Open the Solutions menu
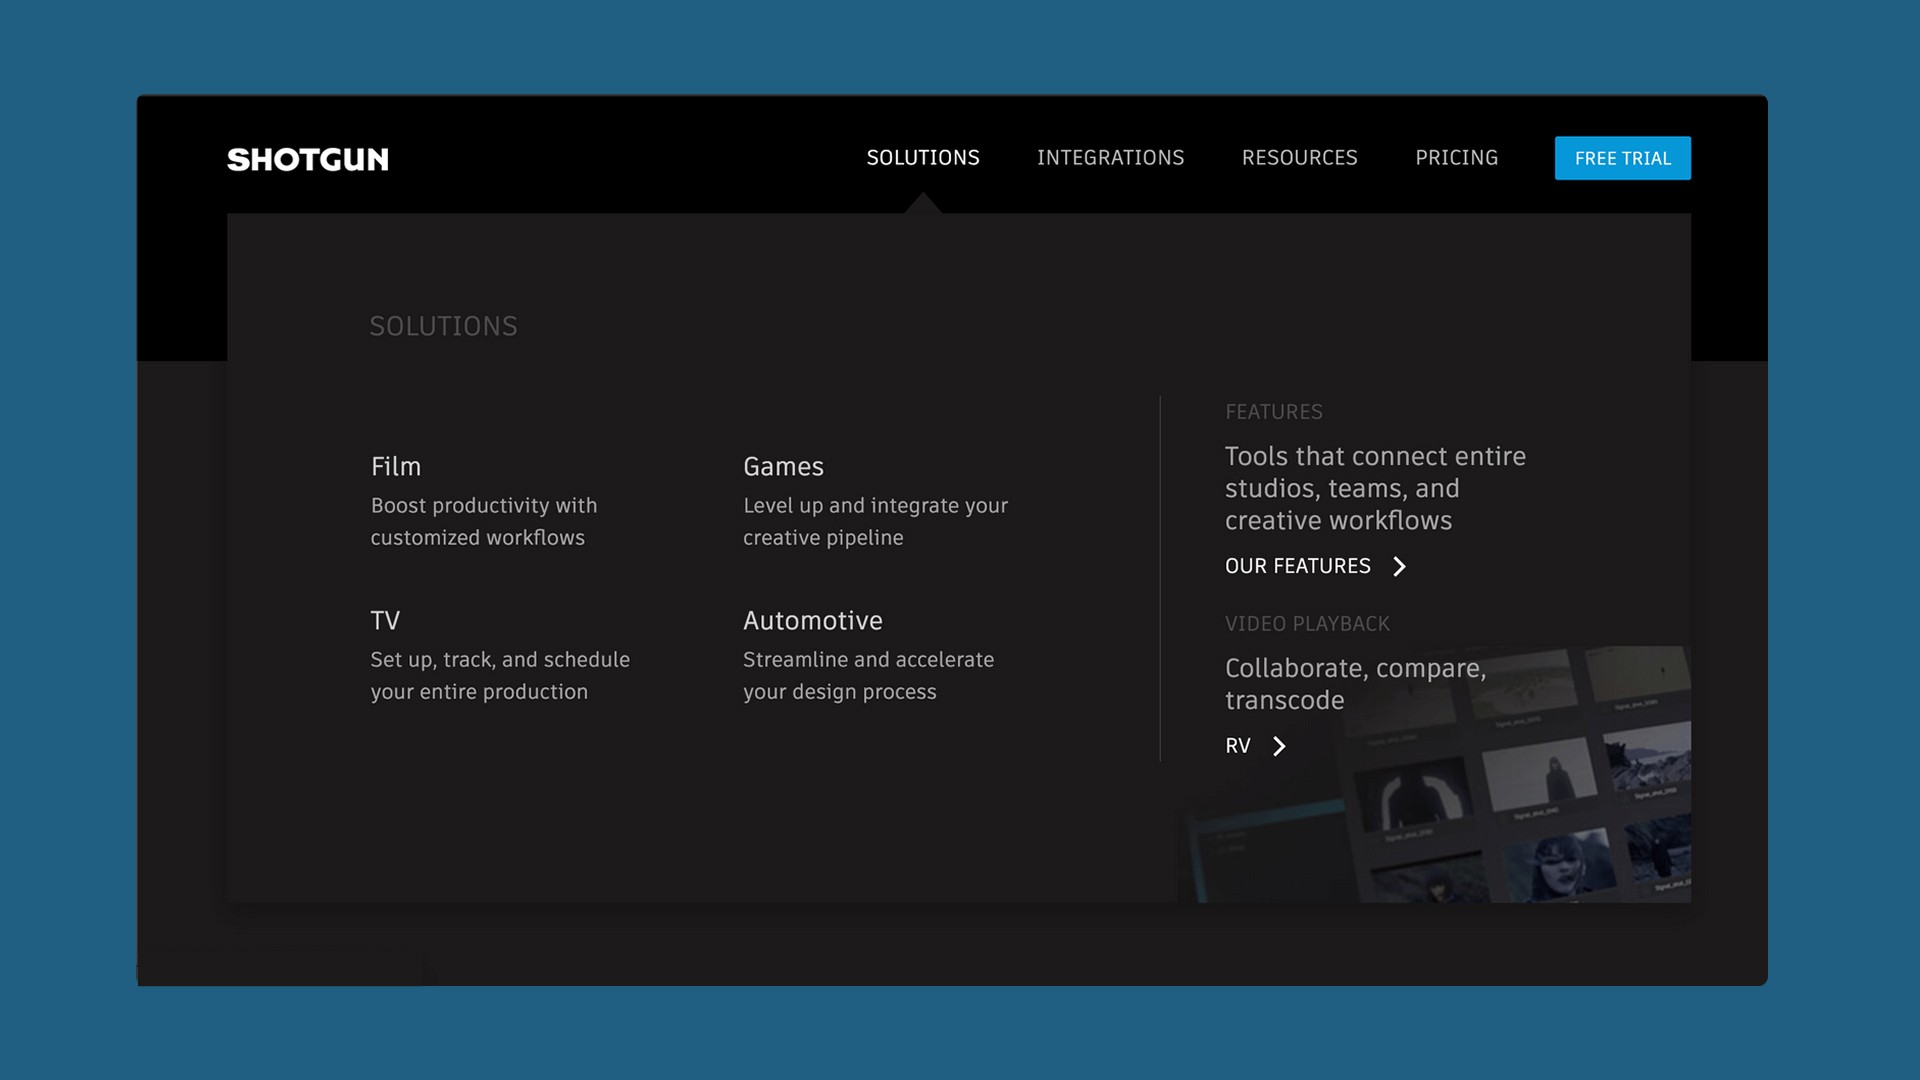The height and width of the screenshot is (1080, 1920). click(922, 158)
